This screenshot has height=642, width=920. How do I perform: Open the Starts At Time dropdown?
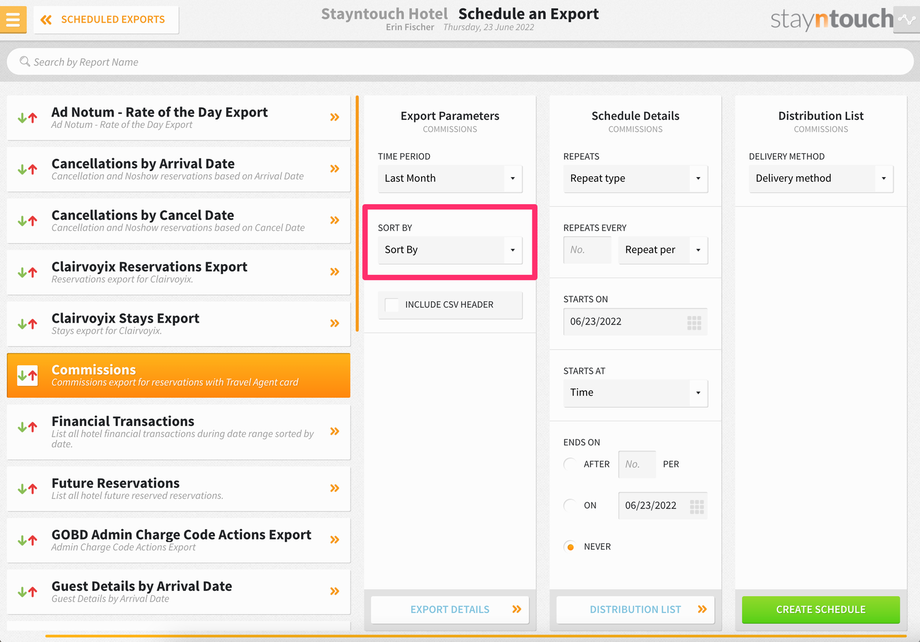(635, 393)
